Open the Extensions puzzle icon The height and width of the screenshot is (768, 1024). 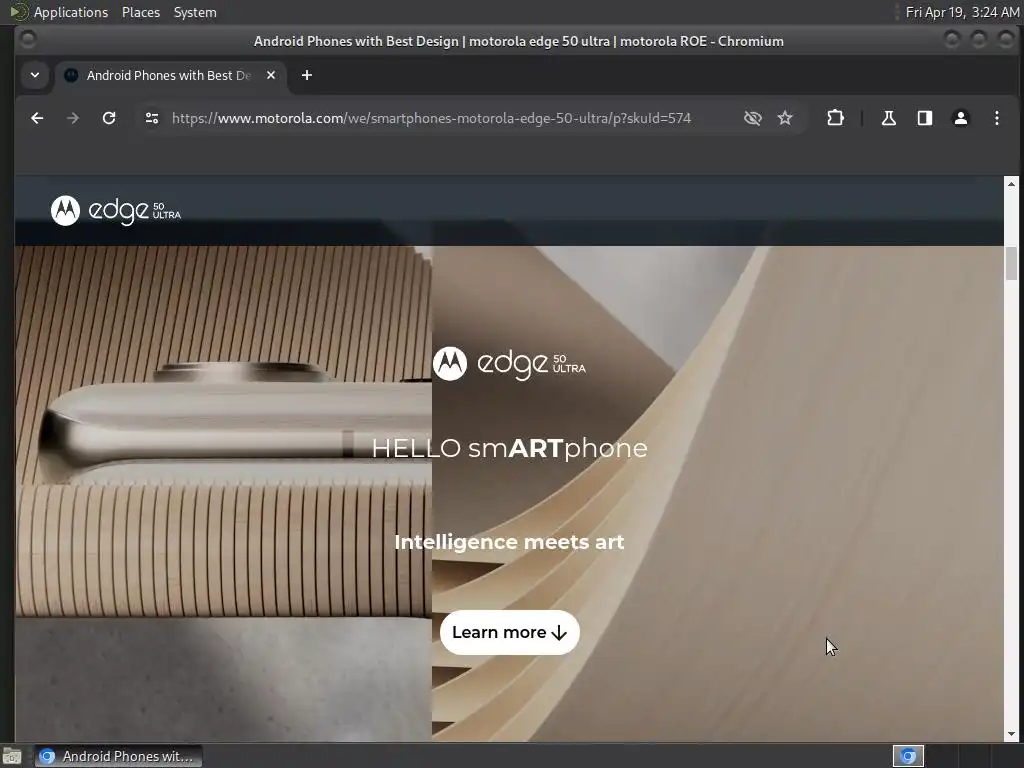tap(835, 118)
